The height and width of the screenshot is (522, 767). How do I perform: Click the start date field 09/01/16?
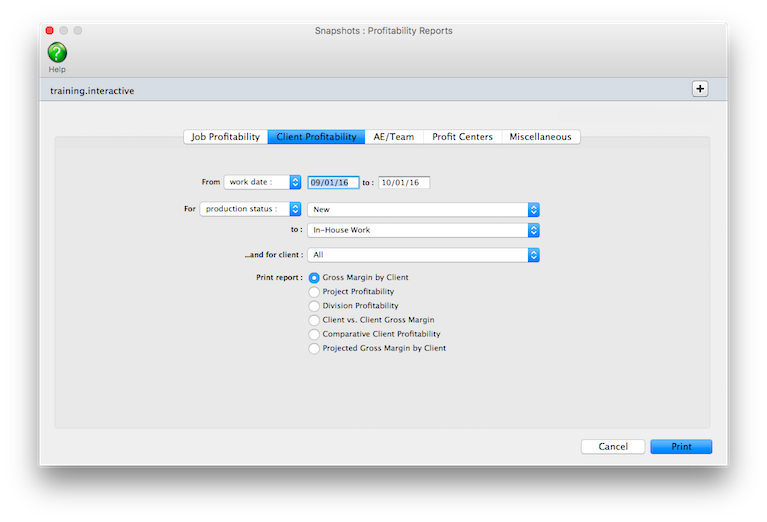(333, 183)
